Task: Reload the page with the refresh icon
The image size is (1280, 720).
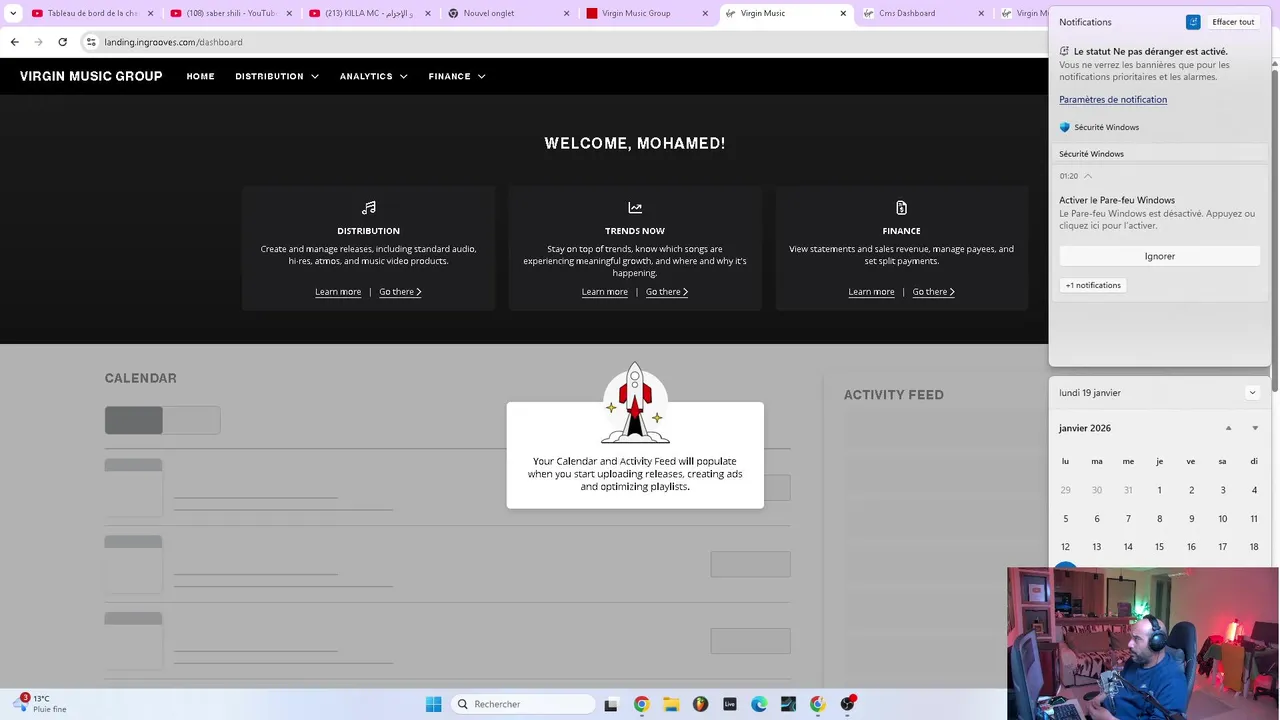Action: tap(62, 42)
